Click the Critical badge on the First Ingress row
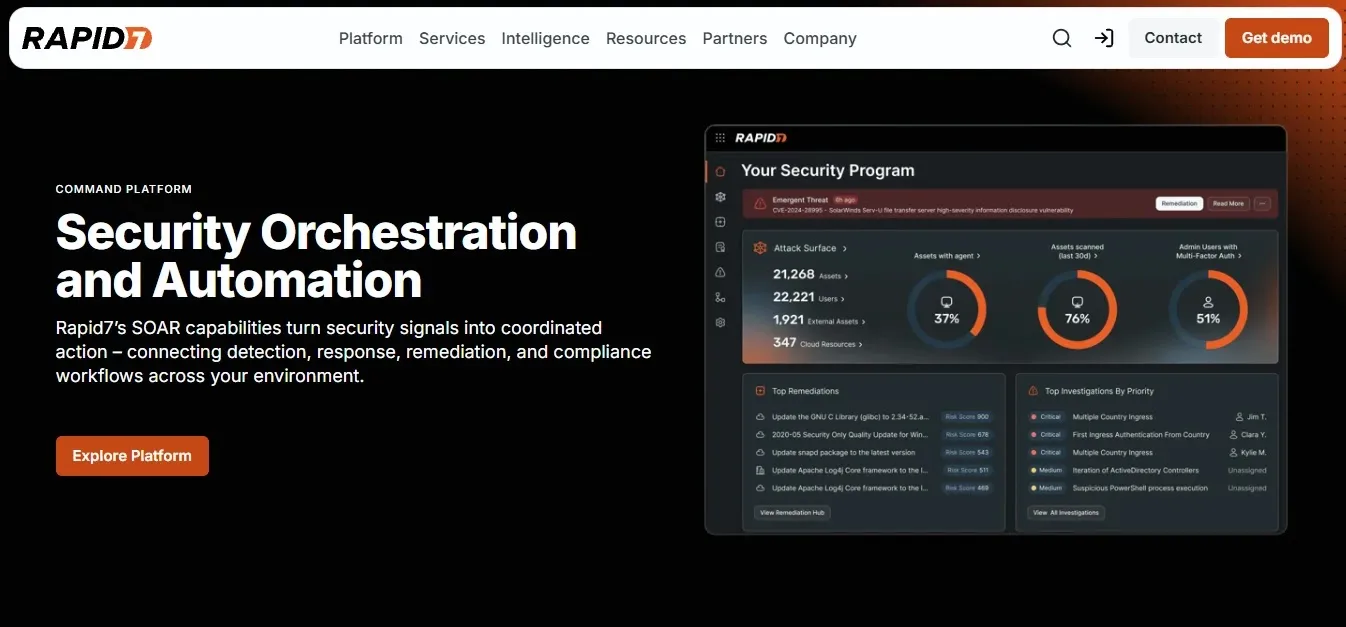This screenshot has height=627, width=1346. point(1046,435)
